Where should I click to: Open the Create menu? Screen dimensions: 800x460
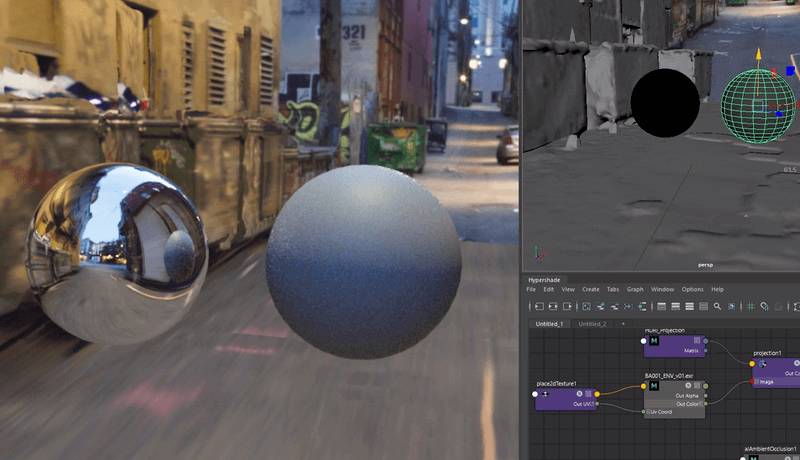(x=591, y=289)
